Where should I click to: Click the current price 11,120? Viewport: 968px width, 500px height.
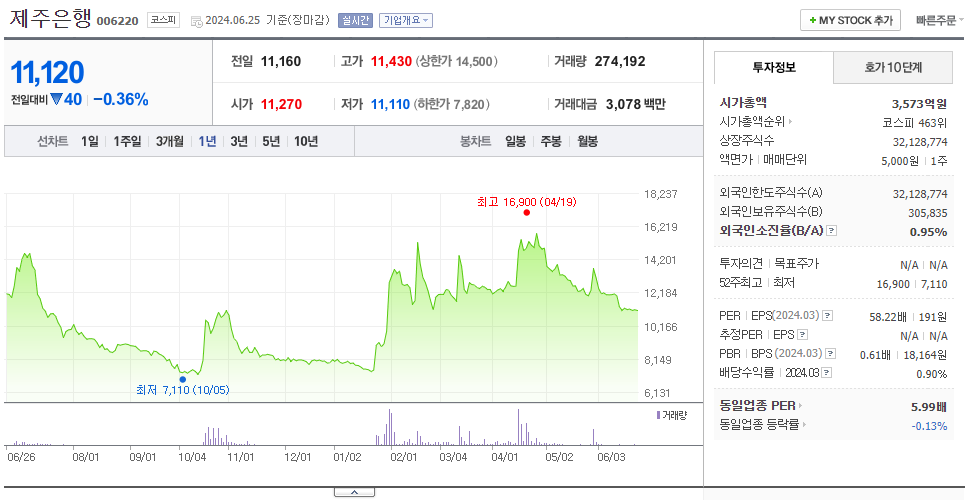point(48,72)
